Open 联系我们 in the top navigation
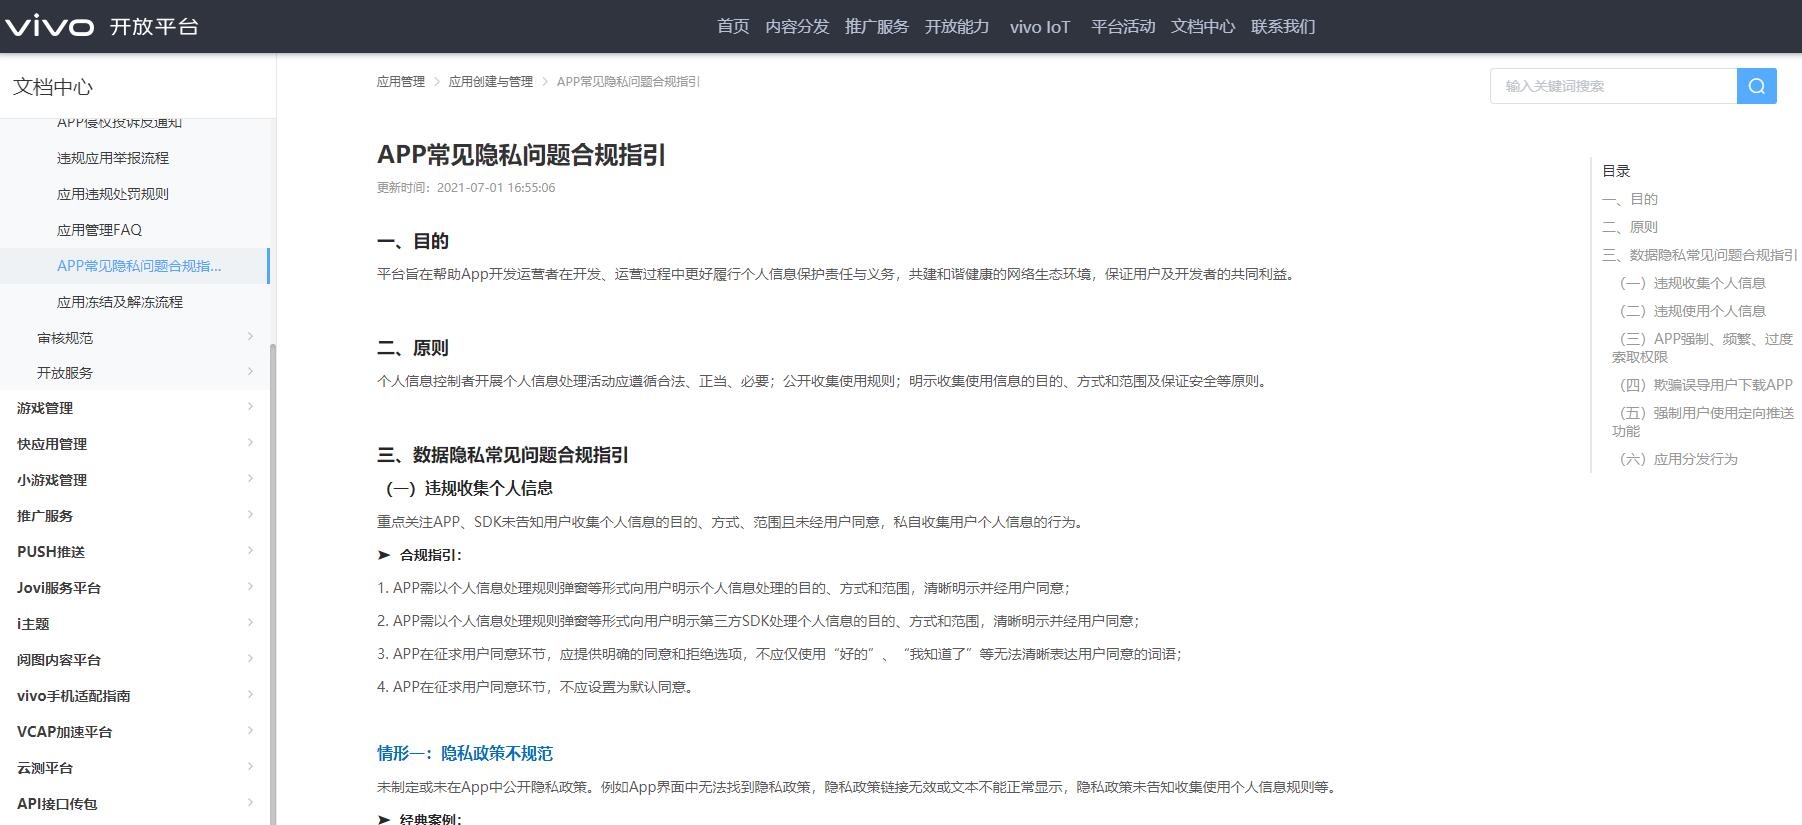Image resolution: width=1802 pixels, height=825 pixels. coord(1283,27)
